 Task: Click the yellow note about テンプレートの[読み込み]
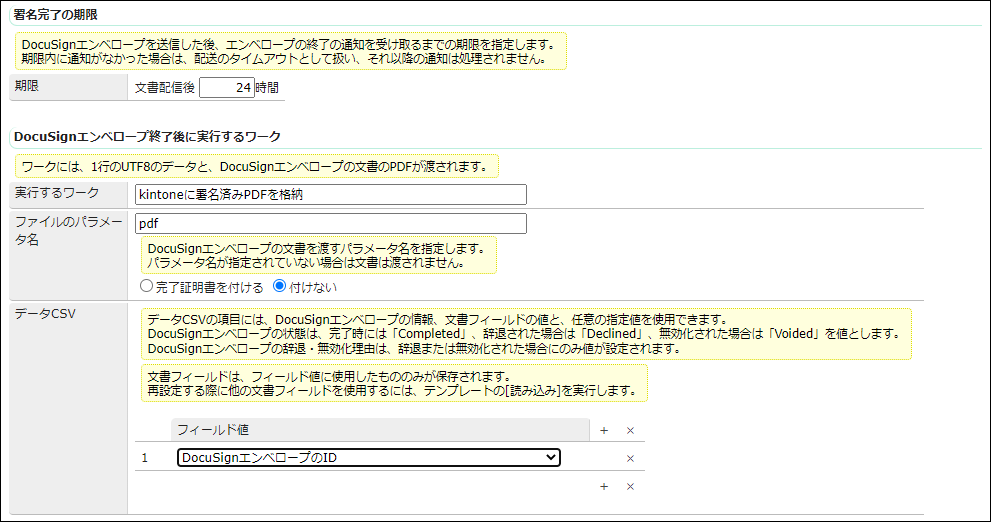point(392,383)
